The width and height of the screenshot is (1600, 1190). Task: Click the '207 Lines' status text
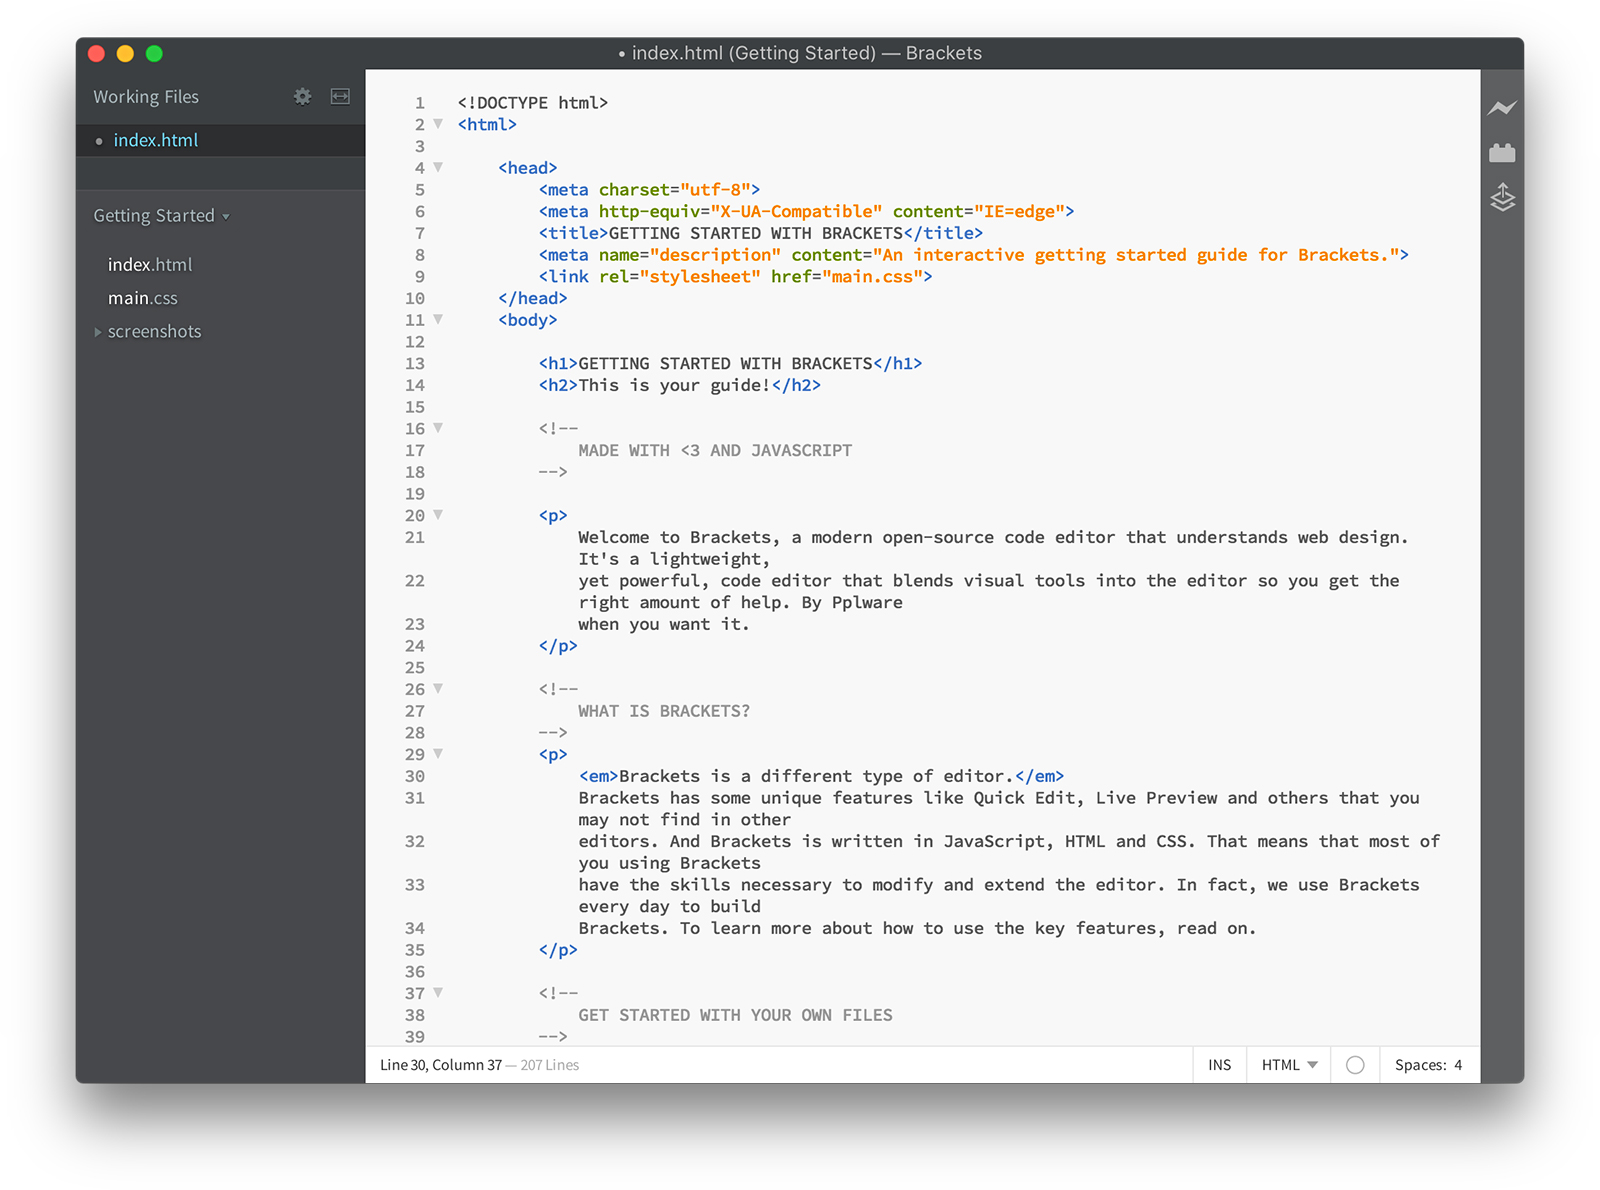pos(550,1065)
